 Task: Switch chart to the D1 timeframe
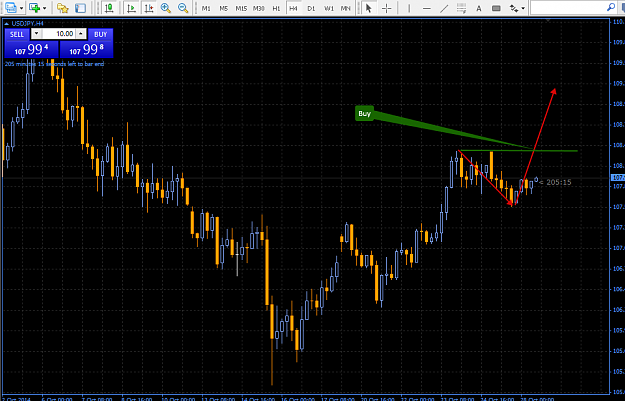[311, 8]
